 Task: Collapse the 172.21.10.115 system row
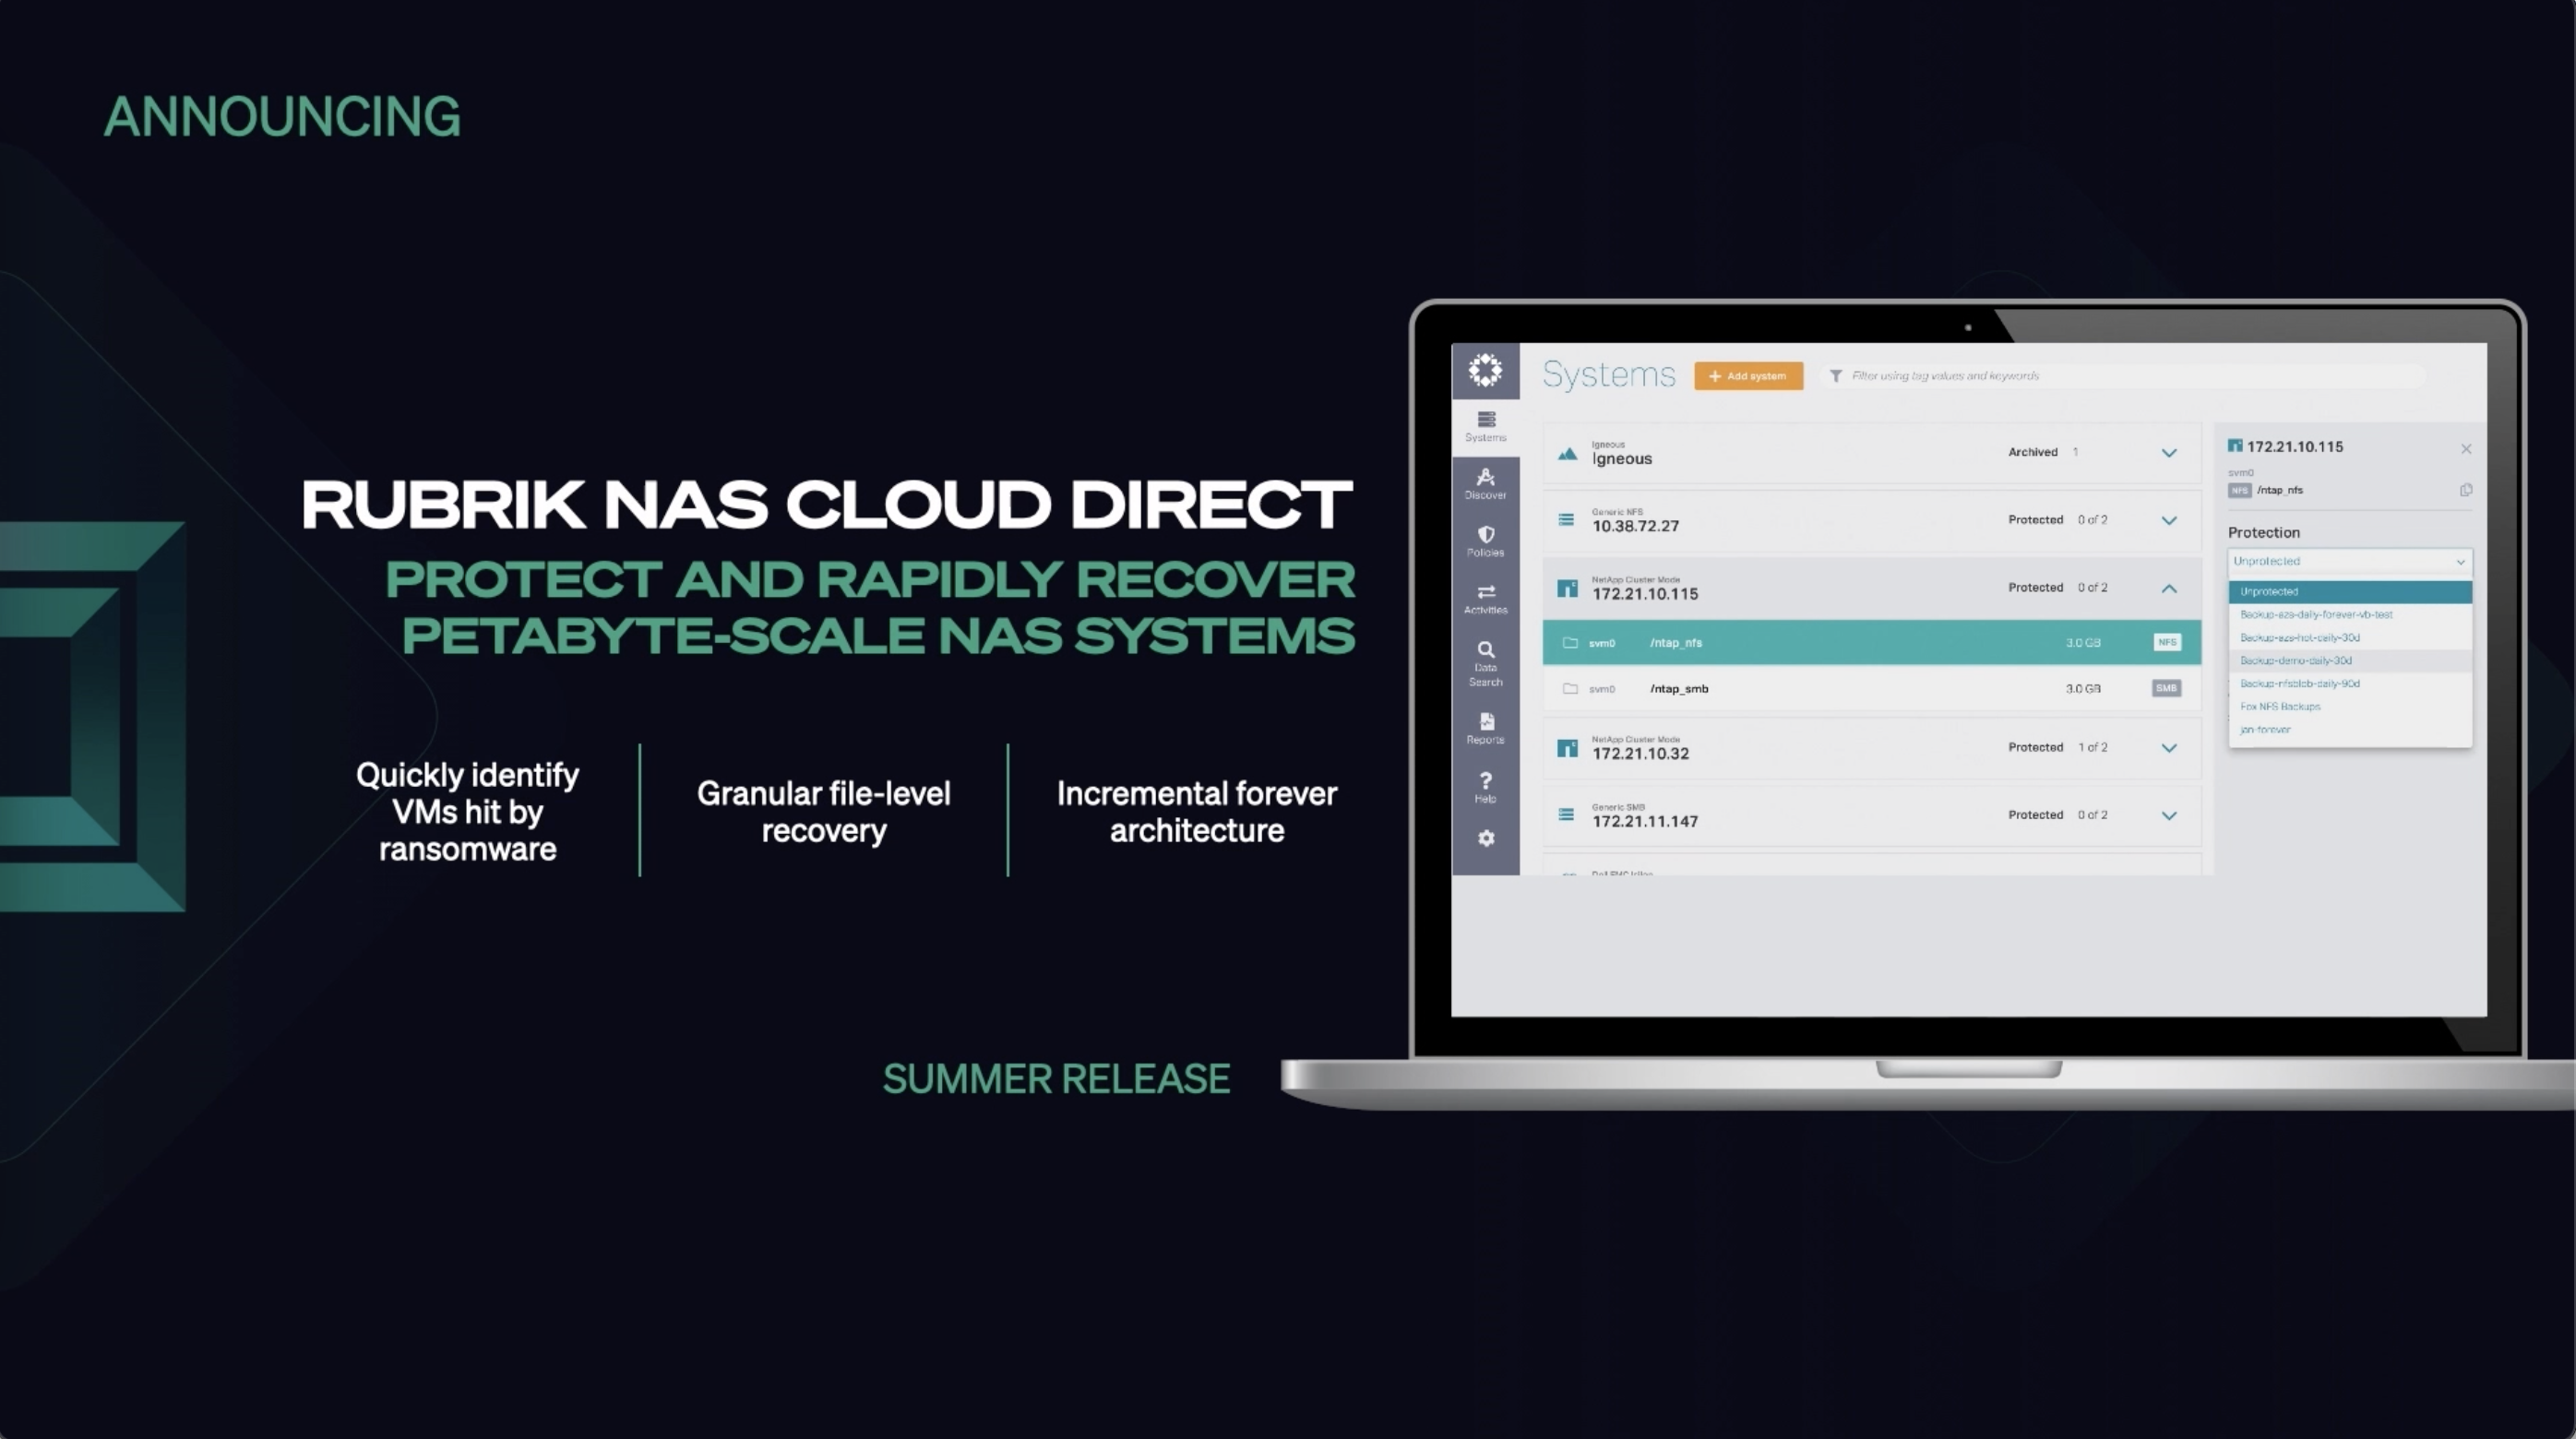[2168, 588]
